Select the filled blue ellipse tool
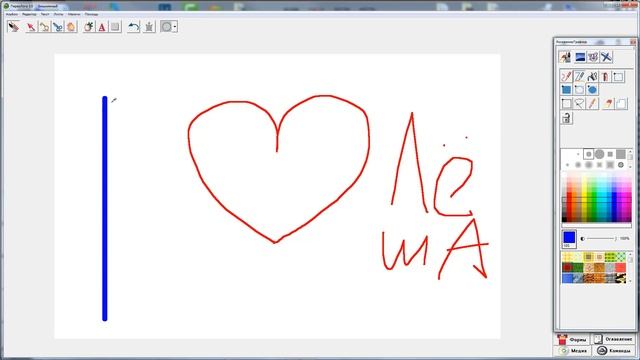The image size is (640, 360). click(x=592, y=89)
